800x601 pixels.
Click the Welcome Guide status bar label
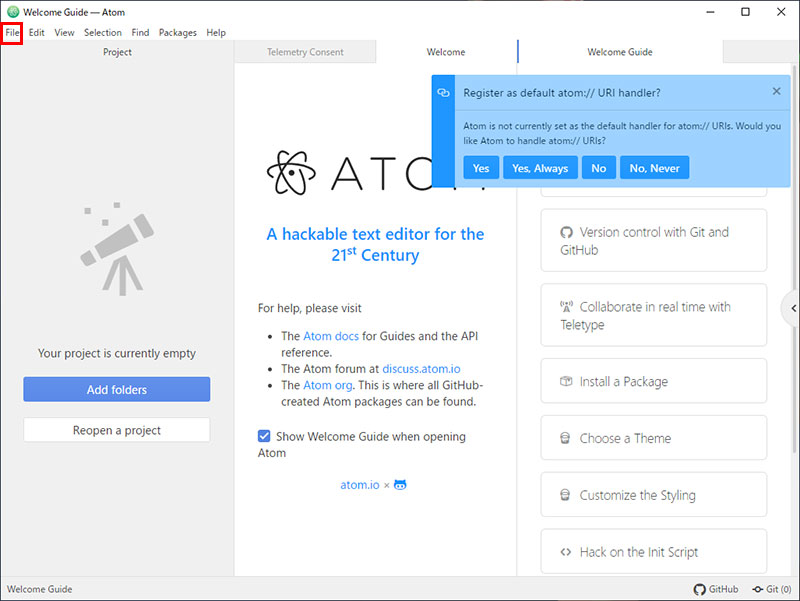(x=39, y=589)
